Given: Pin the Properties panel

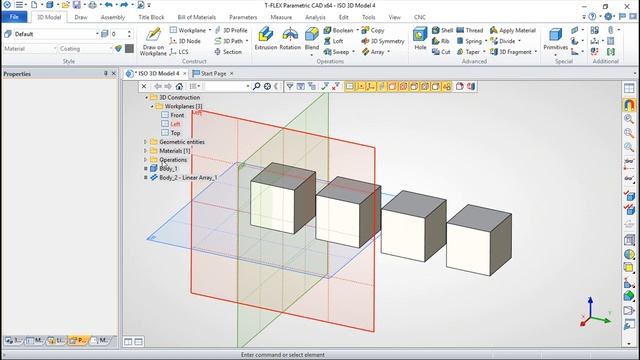Looking at the screenshot, I should [x=105, y=73].
